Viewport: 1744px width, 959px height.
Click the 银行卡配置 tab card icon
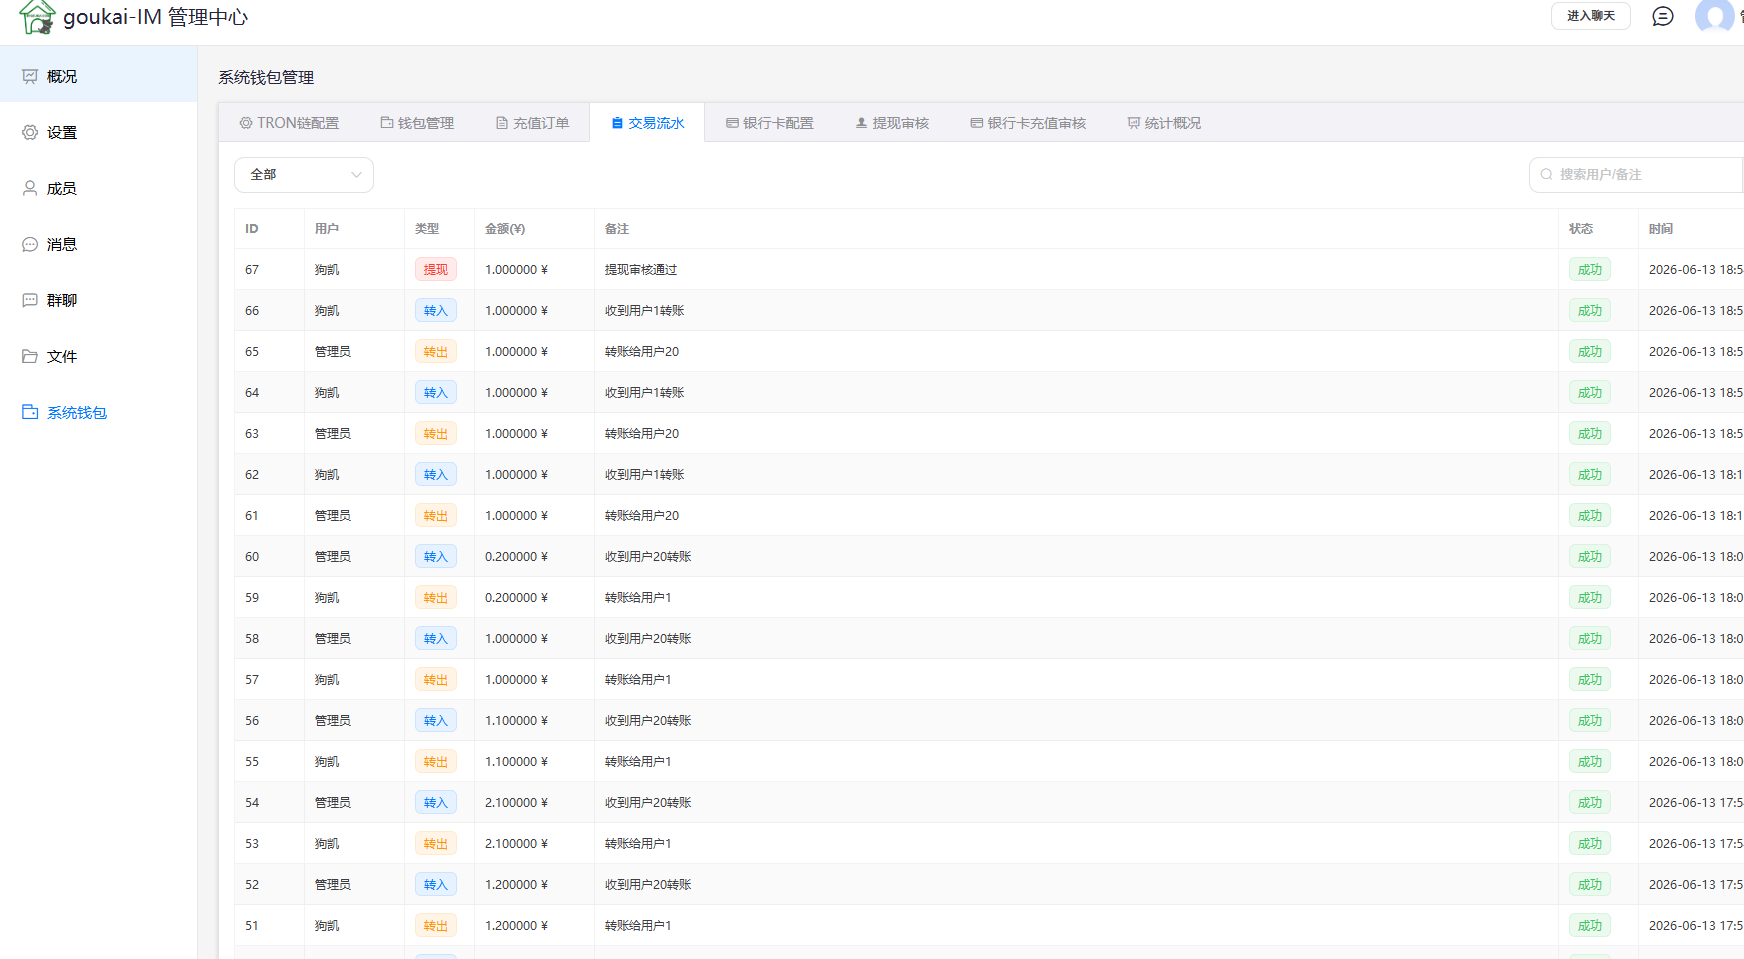coord(732,123)
